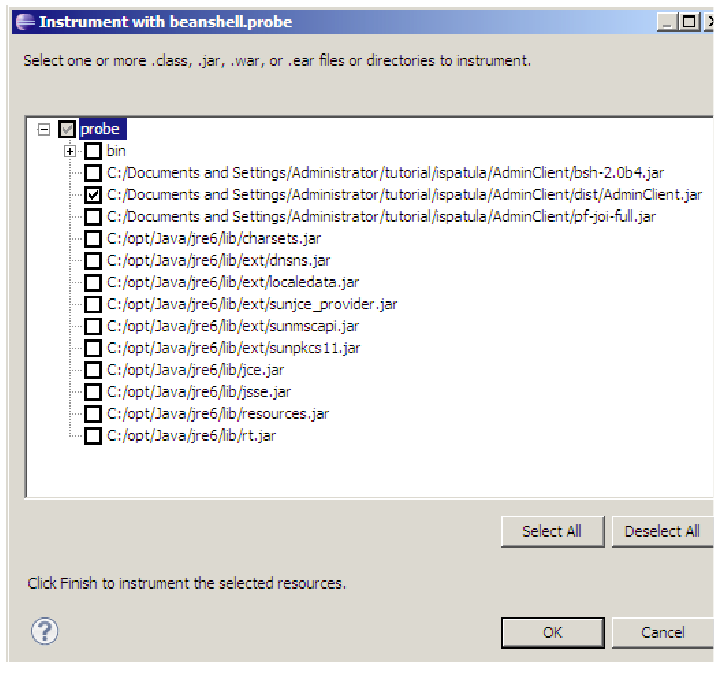Viewport: 723px width, 675px height.
Task: Confirm with the OK button
Action: tap(552, 633)
